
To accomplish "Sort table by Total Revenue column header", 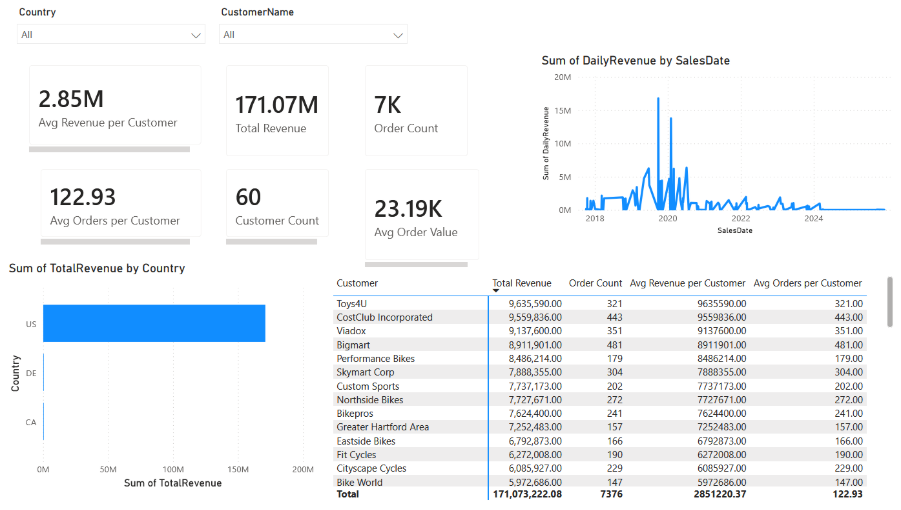I will [x=521, y=283].
